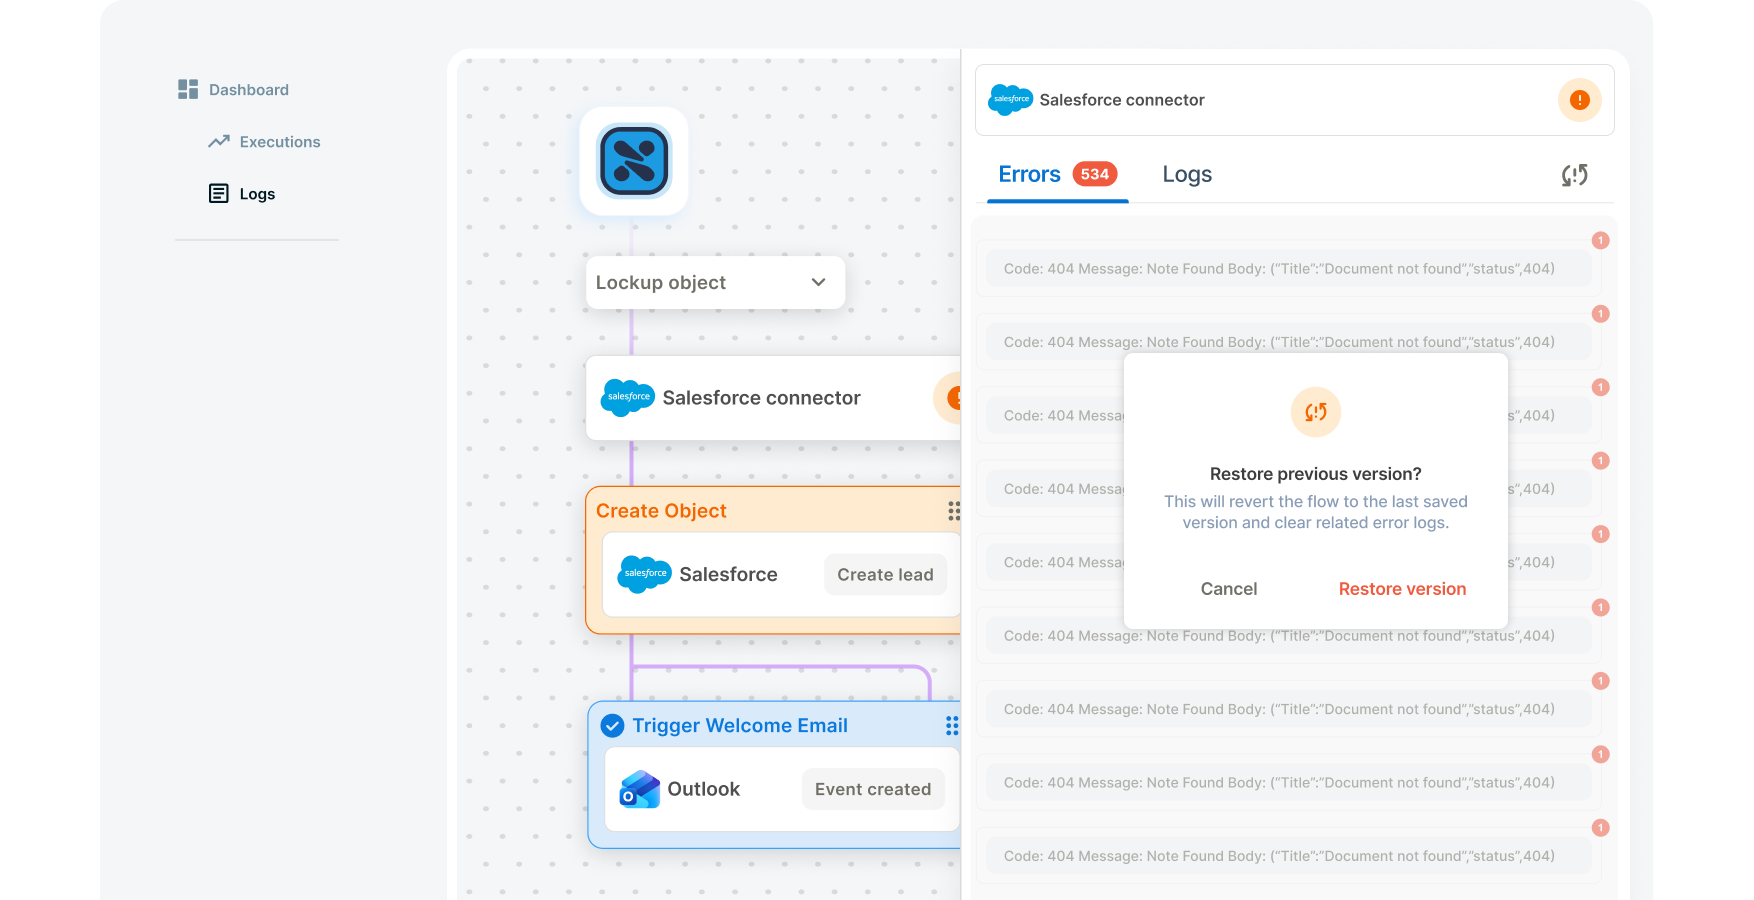1754x900 pixels.
Task: Click the restore icon in the dialog
Action: click(x=1316, y=412)
